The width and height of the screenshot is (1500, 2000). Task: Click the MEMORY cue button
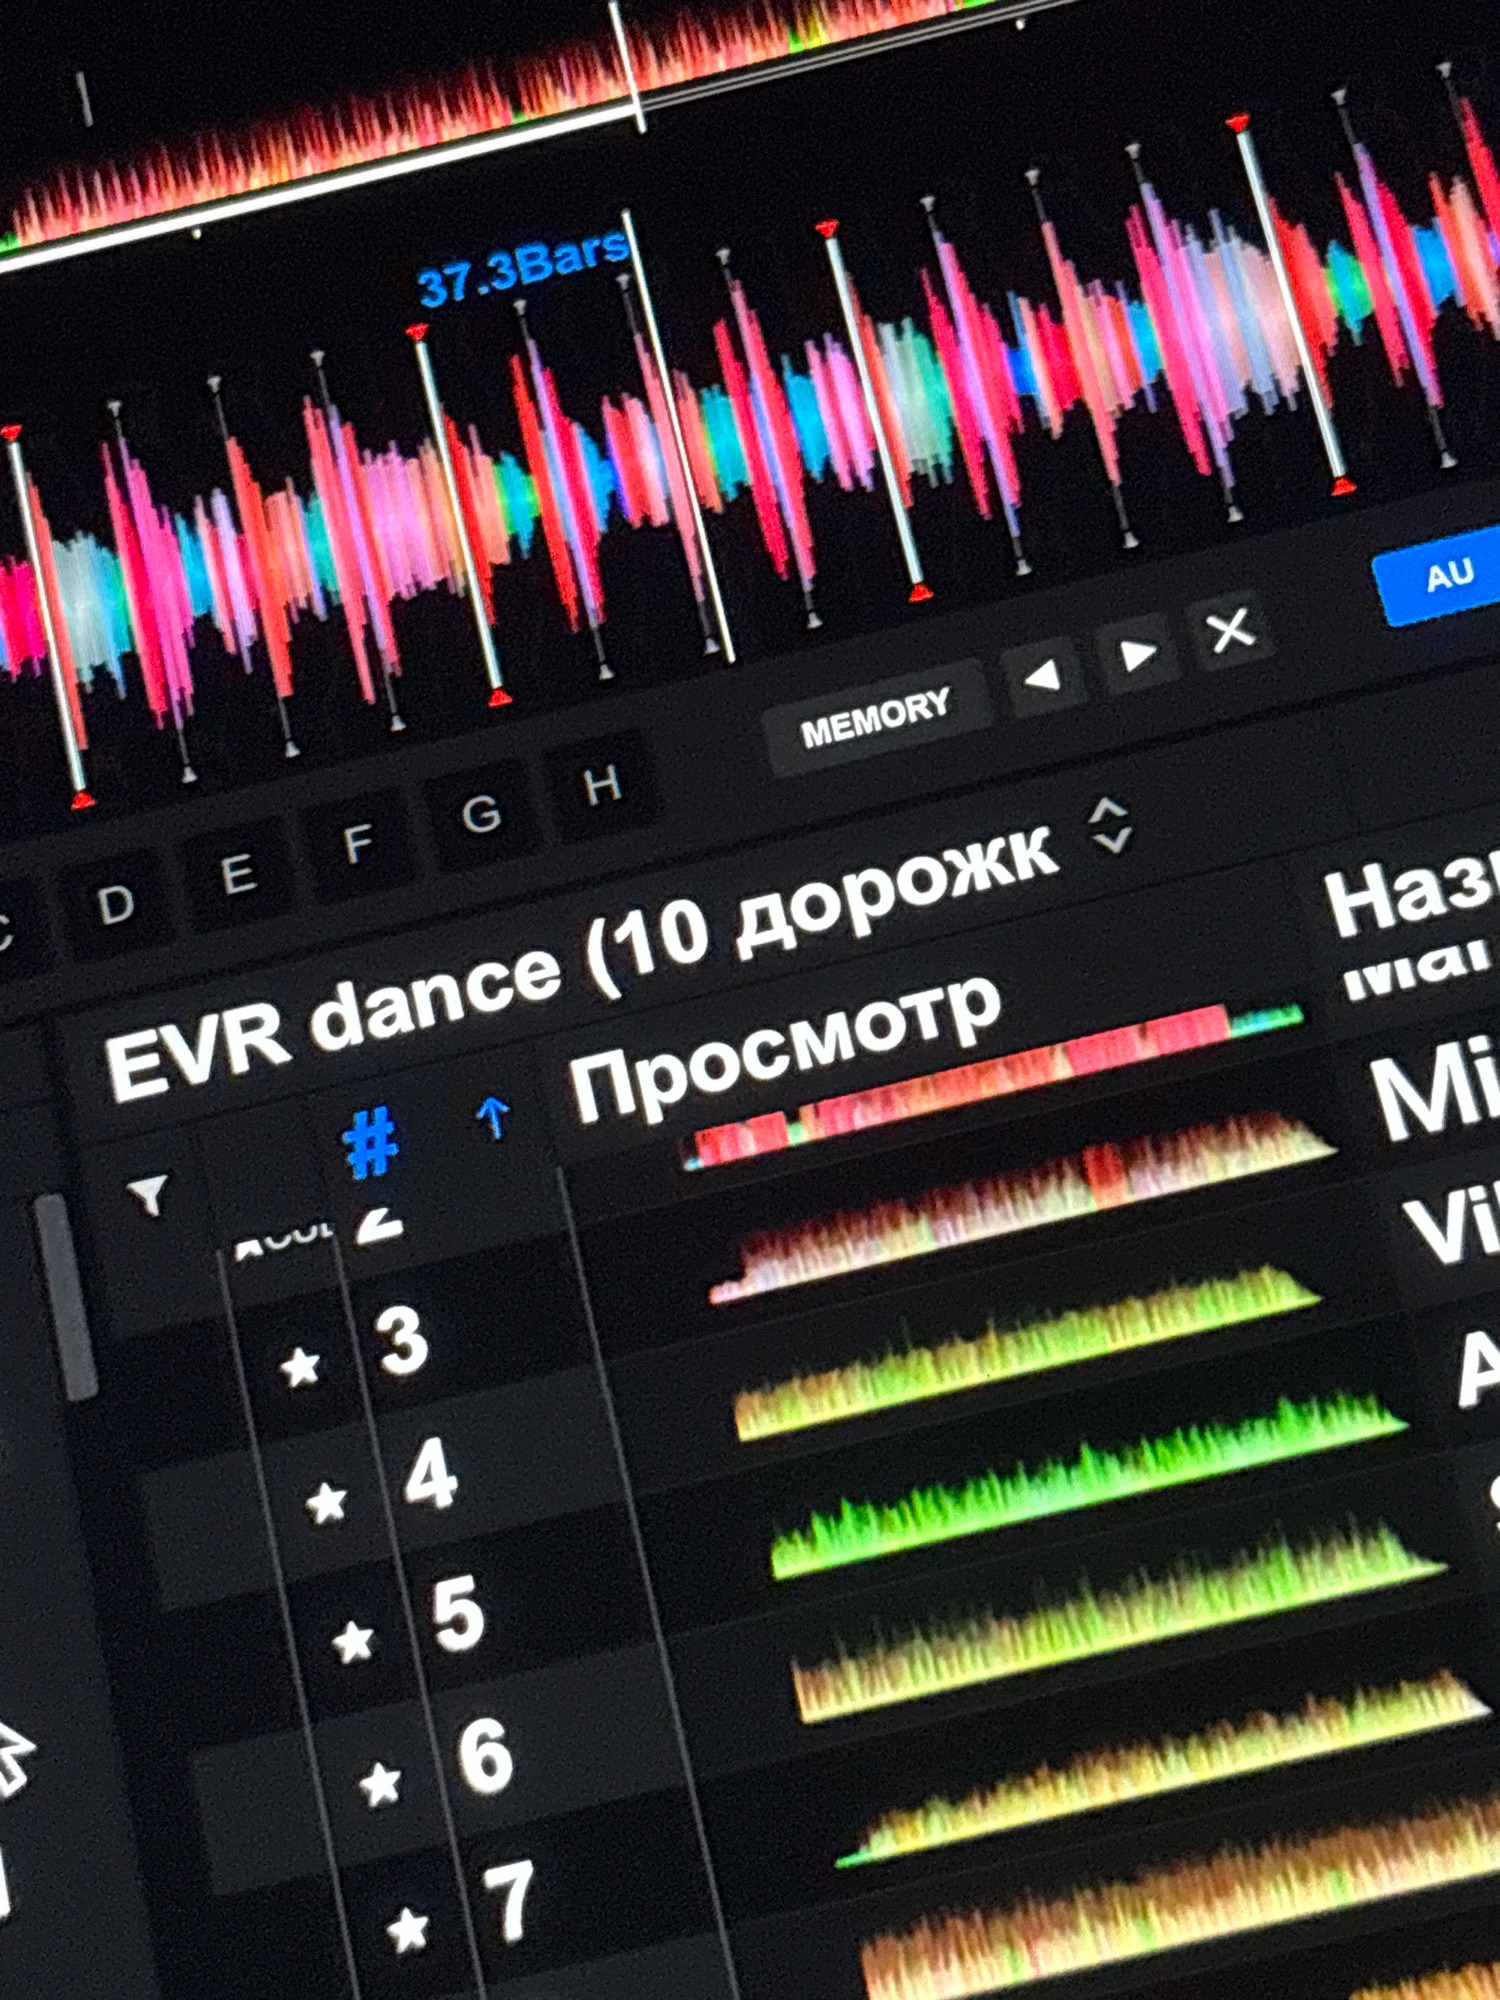point(876,718)
